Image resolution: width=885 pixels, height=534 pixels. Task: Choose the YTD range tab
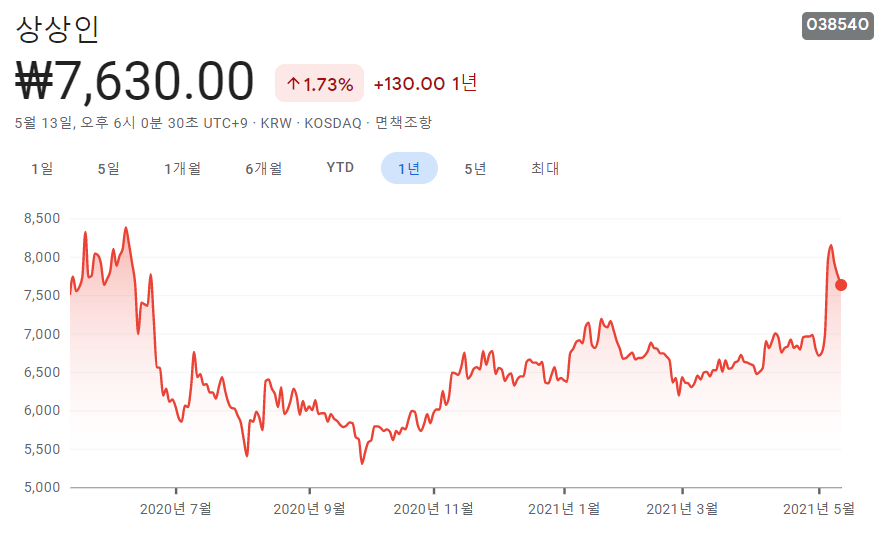coord(340,168)
